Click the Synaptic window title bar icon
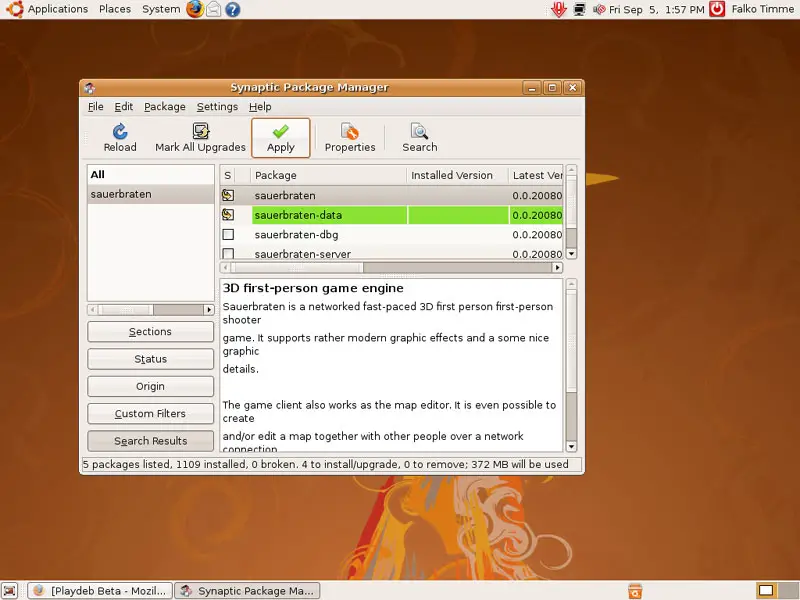The image size is (800, 600). click(x=90, y=88)
